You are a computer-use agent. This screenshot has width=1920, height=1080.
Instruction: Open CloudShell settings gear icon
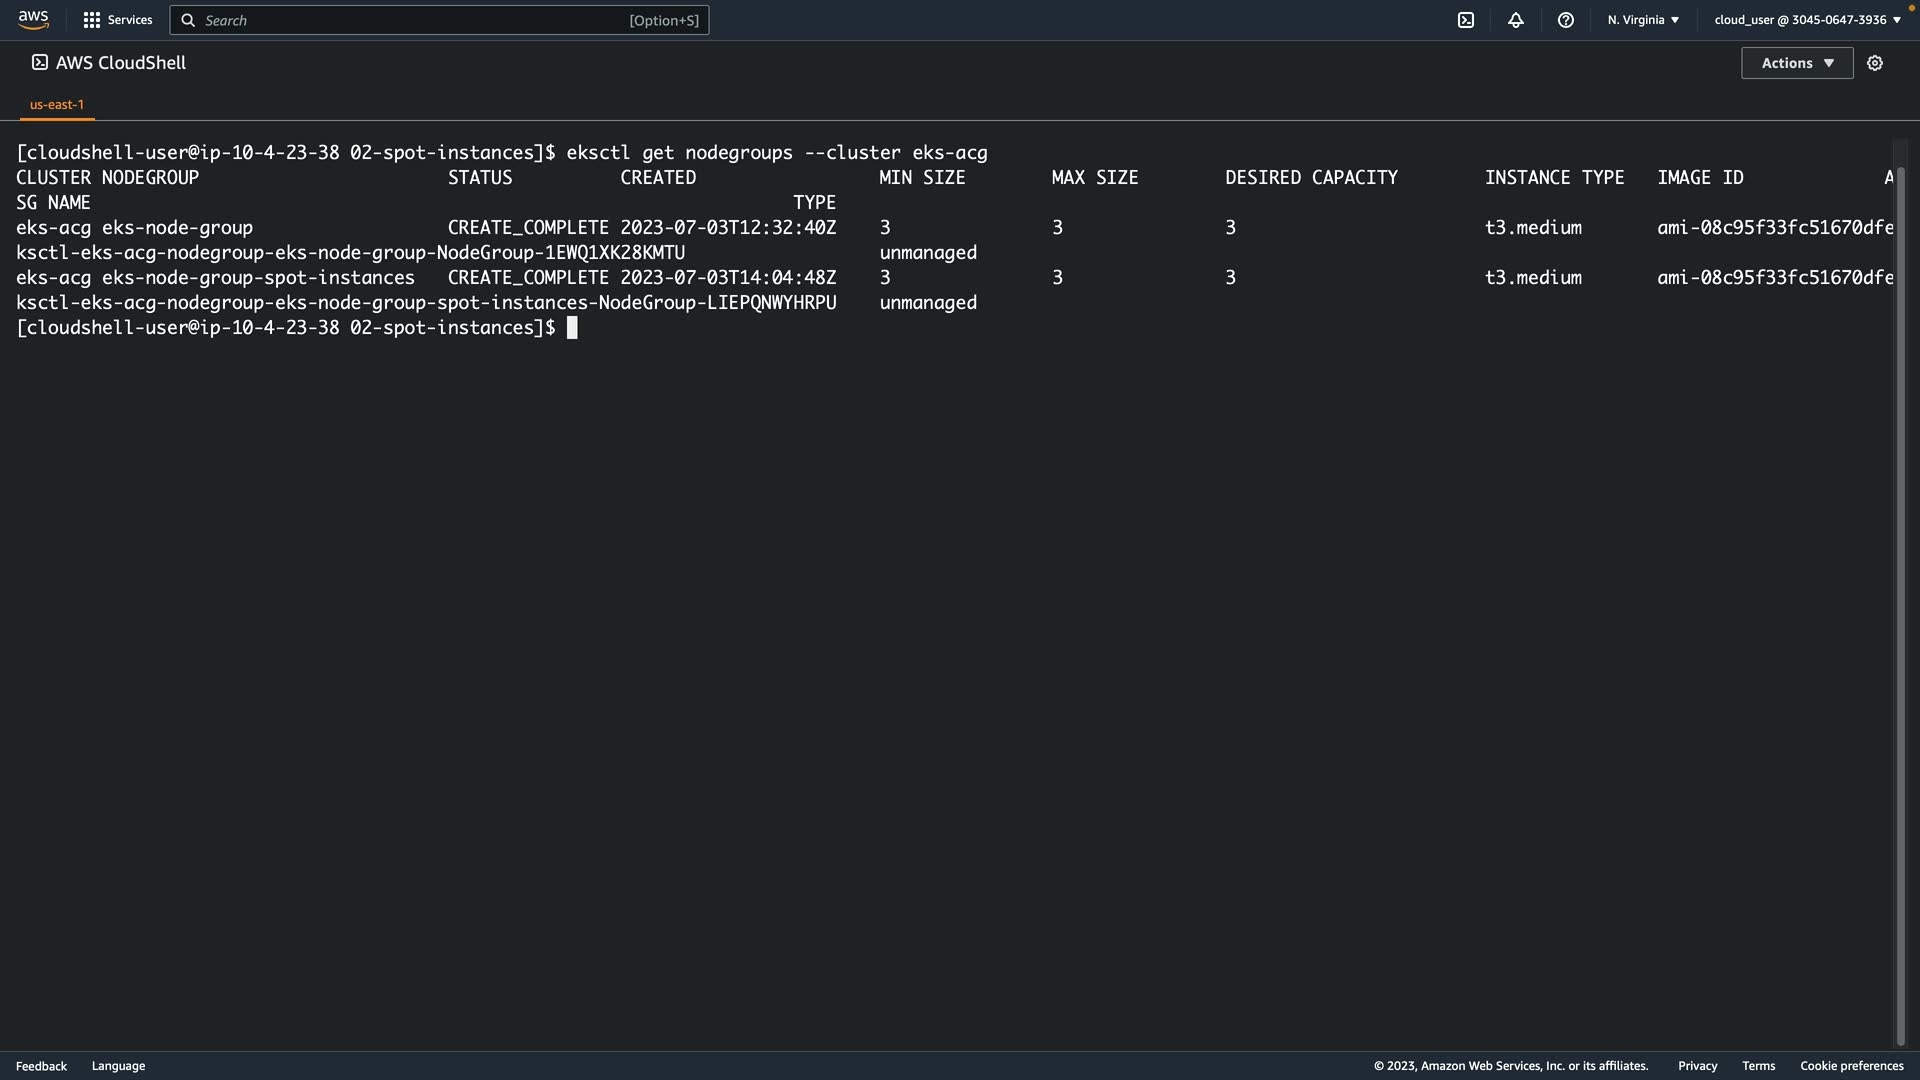click(x=1875, y=63)
